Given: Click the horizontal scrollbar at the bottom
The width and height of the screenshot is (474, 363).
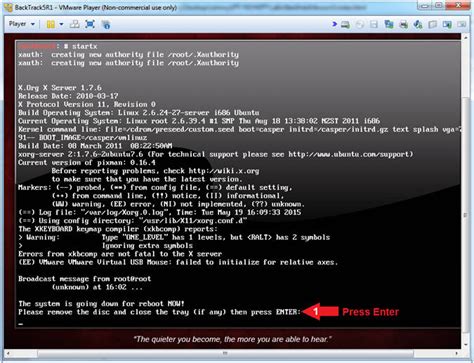Looking at the screenshot, I should [x=225, y=353].
